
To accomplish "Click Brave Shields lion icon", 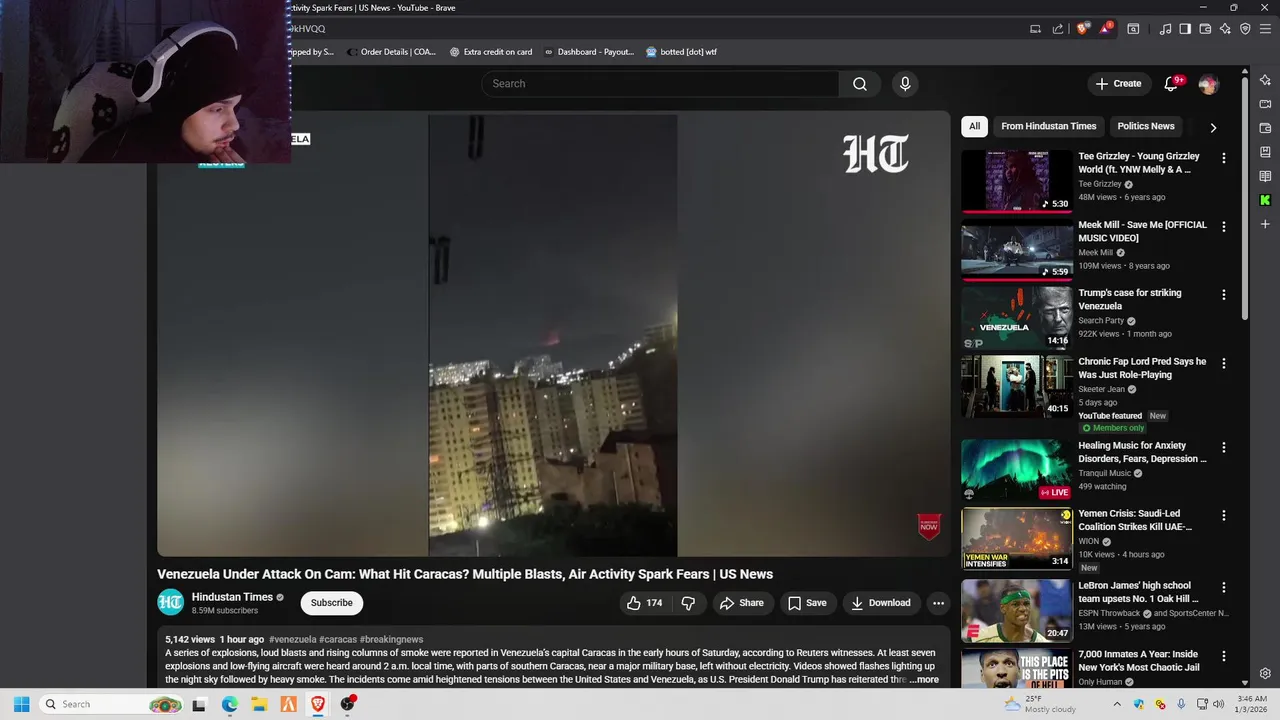I will point(1082,29).
